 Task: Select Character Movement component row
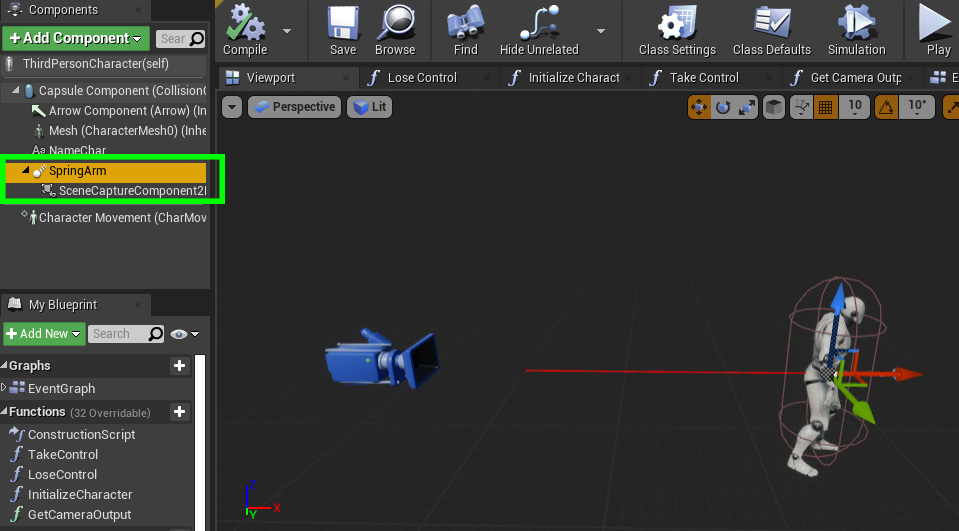tap(104, 217)
